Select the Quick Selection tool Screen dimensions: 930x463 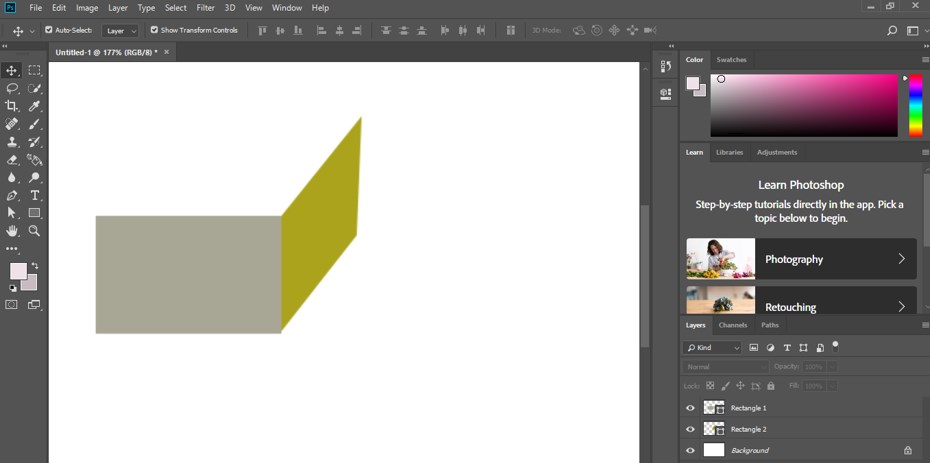tap(34, 88)
